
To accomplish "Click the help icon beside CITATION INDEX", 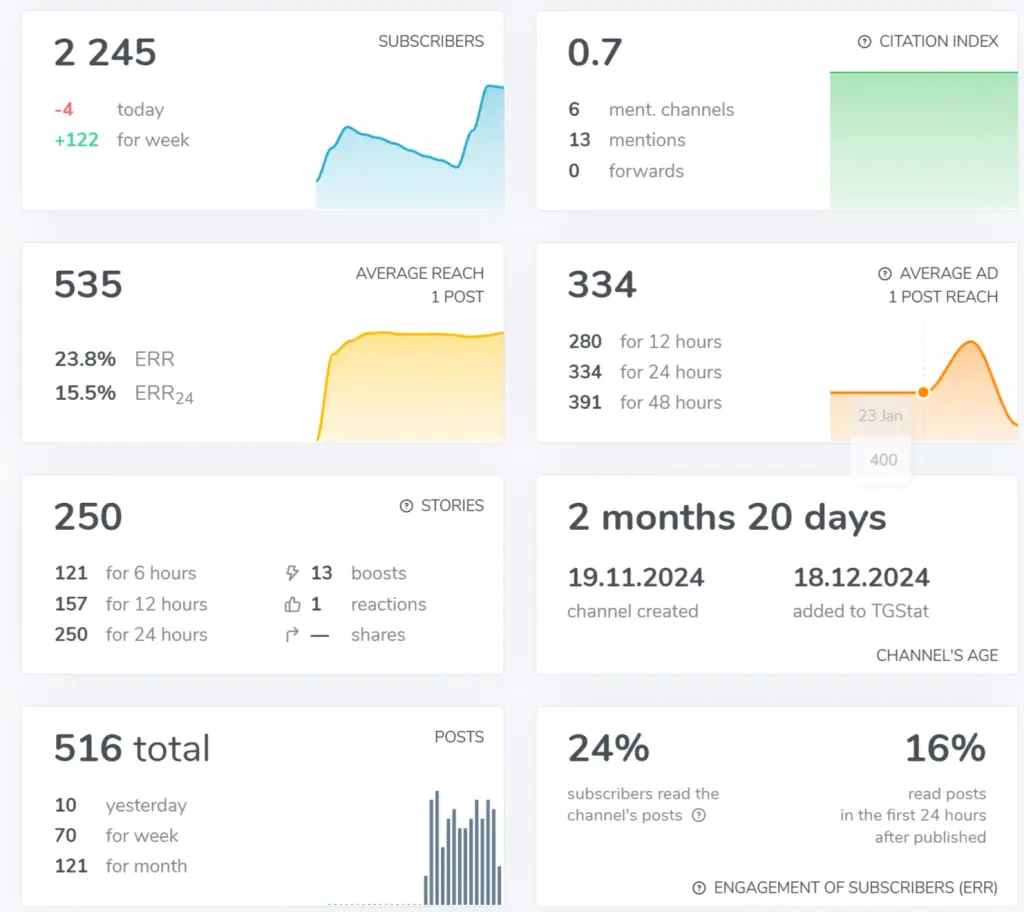I will click(864, 42).
